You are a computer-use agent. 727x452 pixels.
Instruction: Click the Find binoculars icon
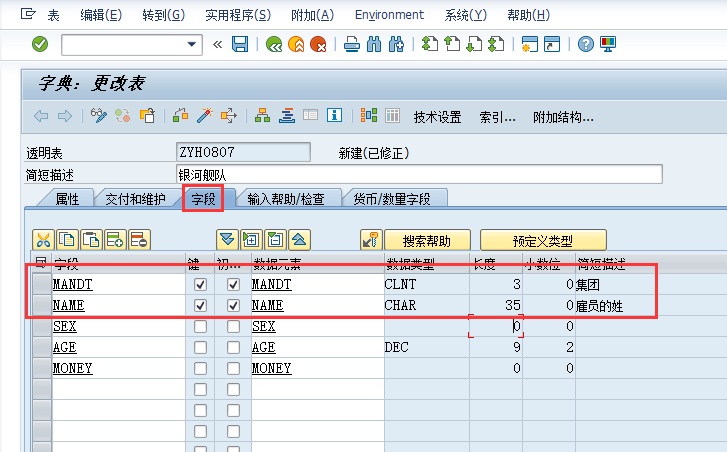click(x=374, y=45)
